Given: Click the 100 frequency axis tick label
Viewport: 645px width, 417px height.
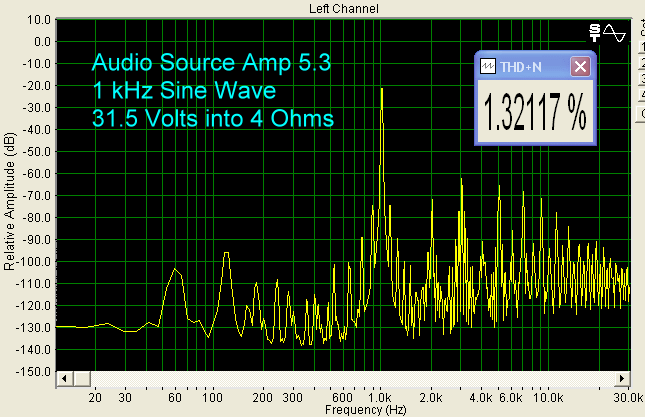Looking at the screenshot, I should (213, 398).
